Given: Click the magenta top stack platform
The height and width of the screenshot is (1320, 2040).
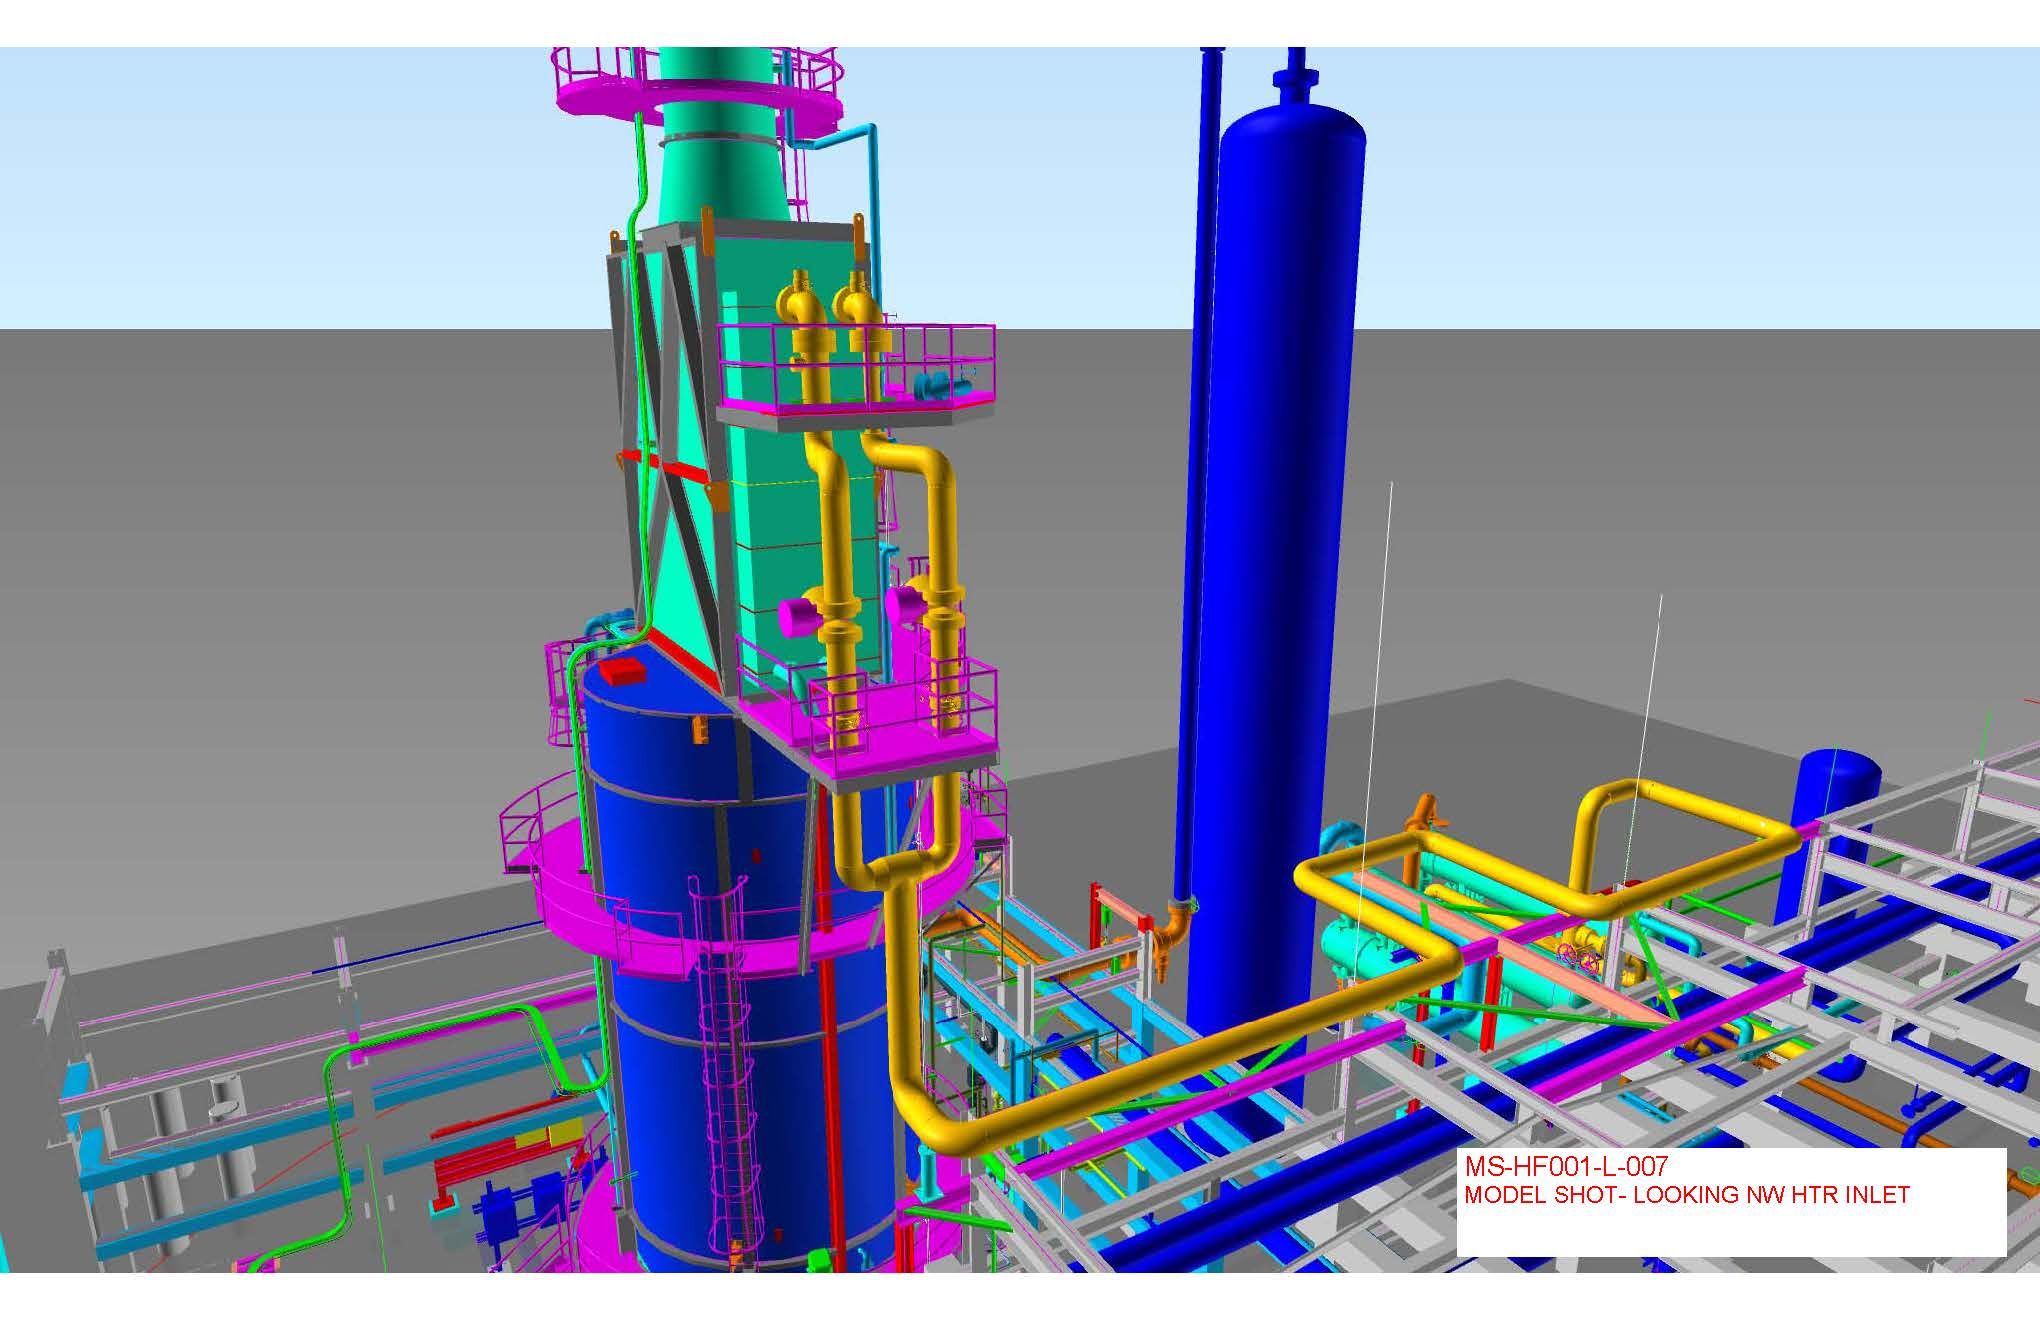Looking at the screenshot, I should coord(600,98).
